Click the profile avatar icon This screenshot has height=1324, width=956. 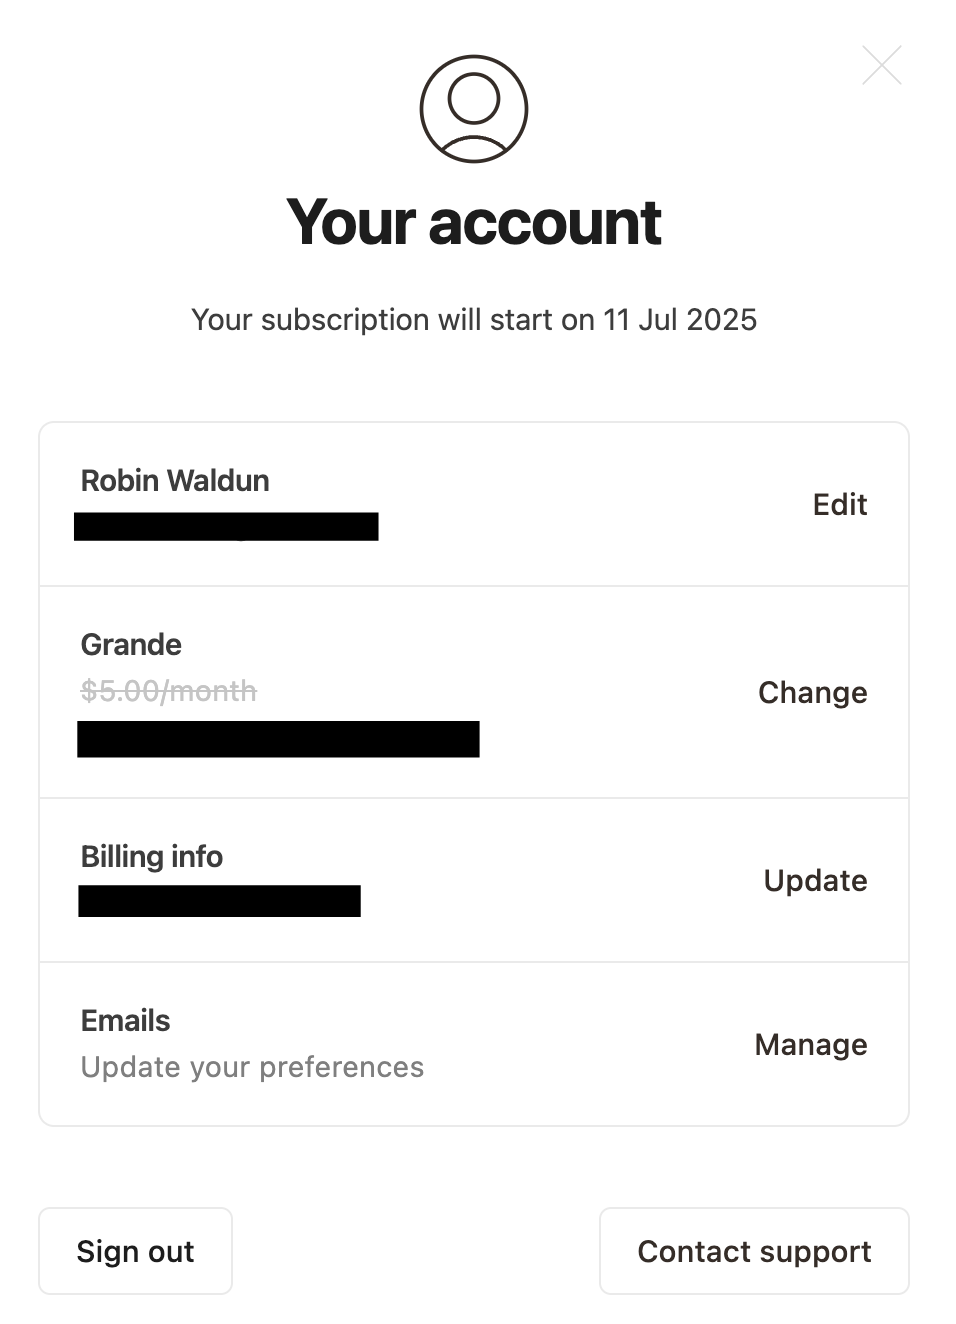[x=474, y=109]
